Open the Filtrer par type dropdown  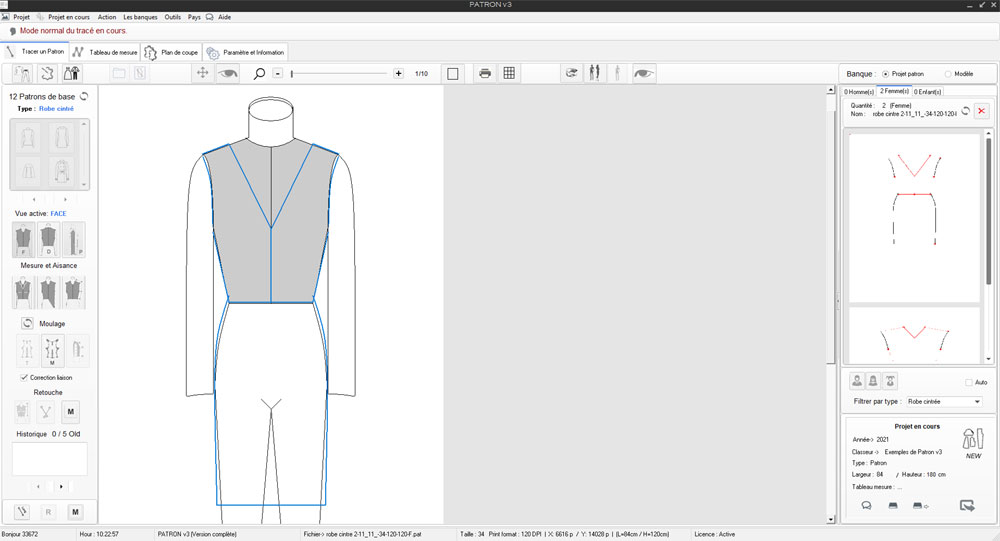point(943,402)
